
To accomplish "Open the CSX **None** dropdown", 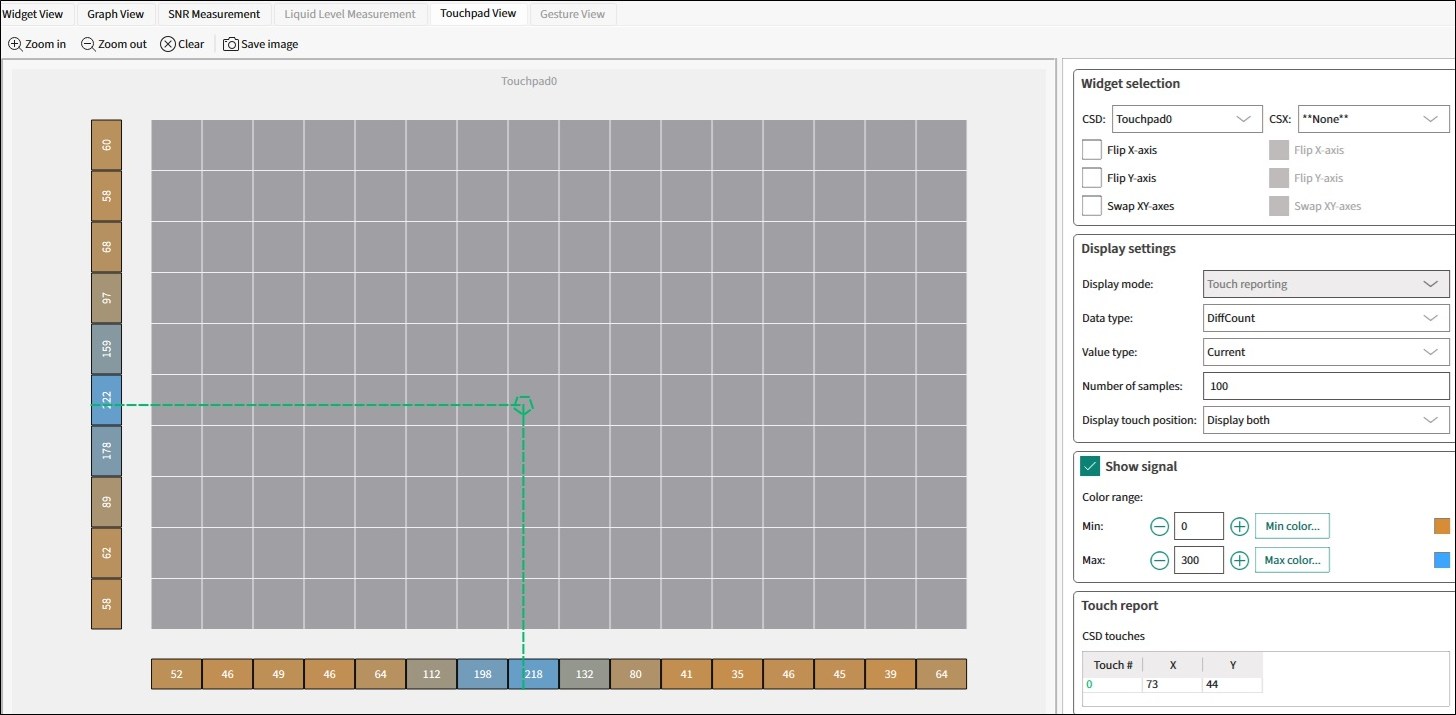I will click(x=1373, y=118).
